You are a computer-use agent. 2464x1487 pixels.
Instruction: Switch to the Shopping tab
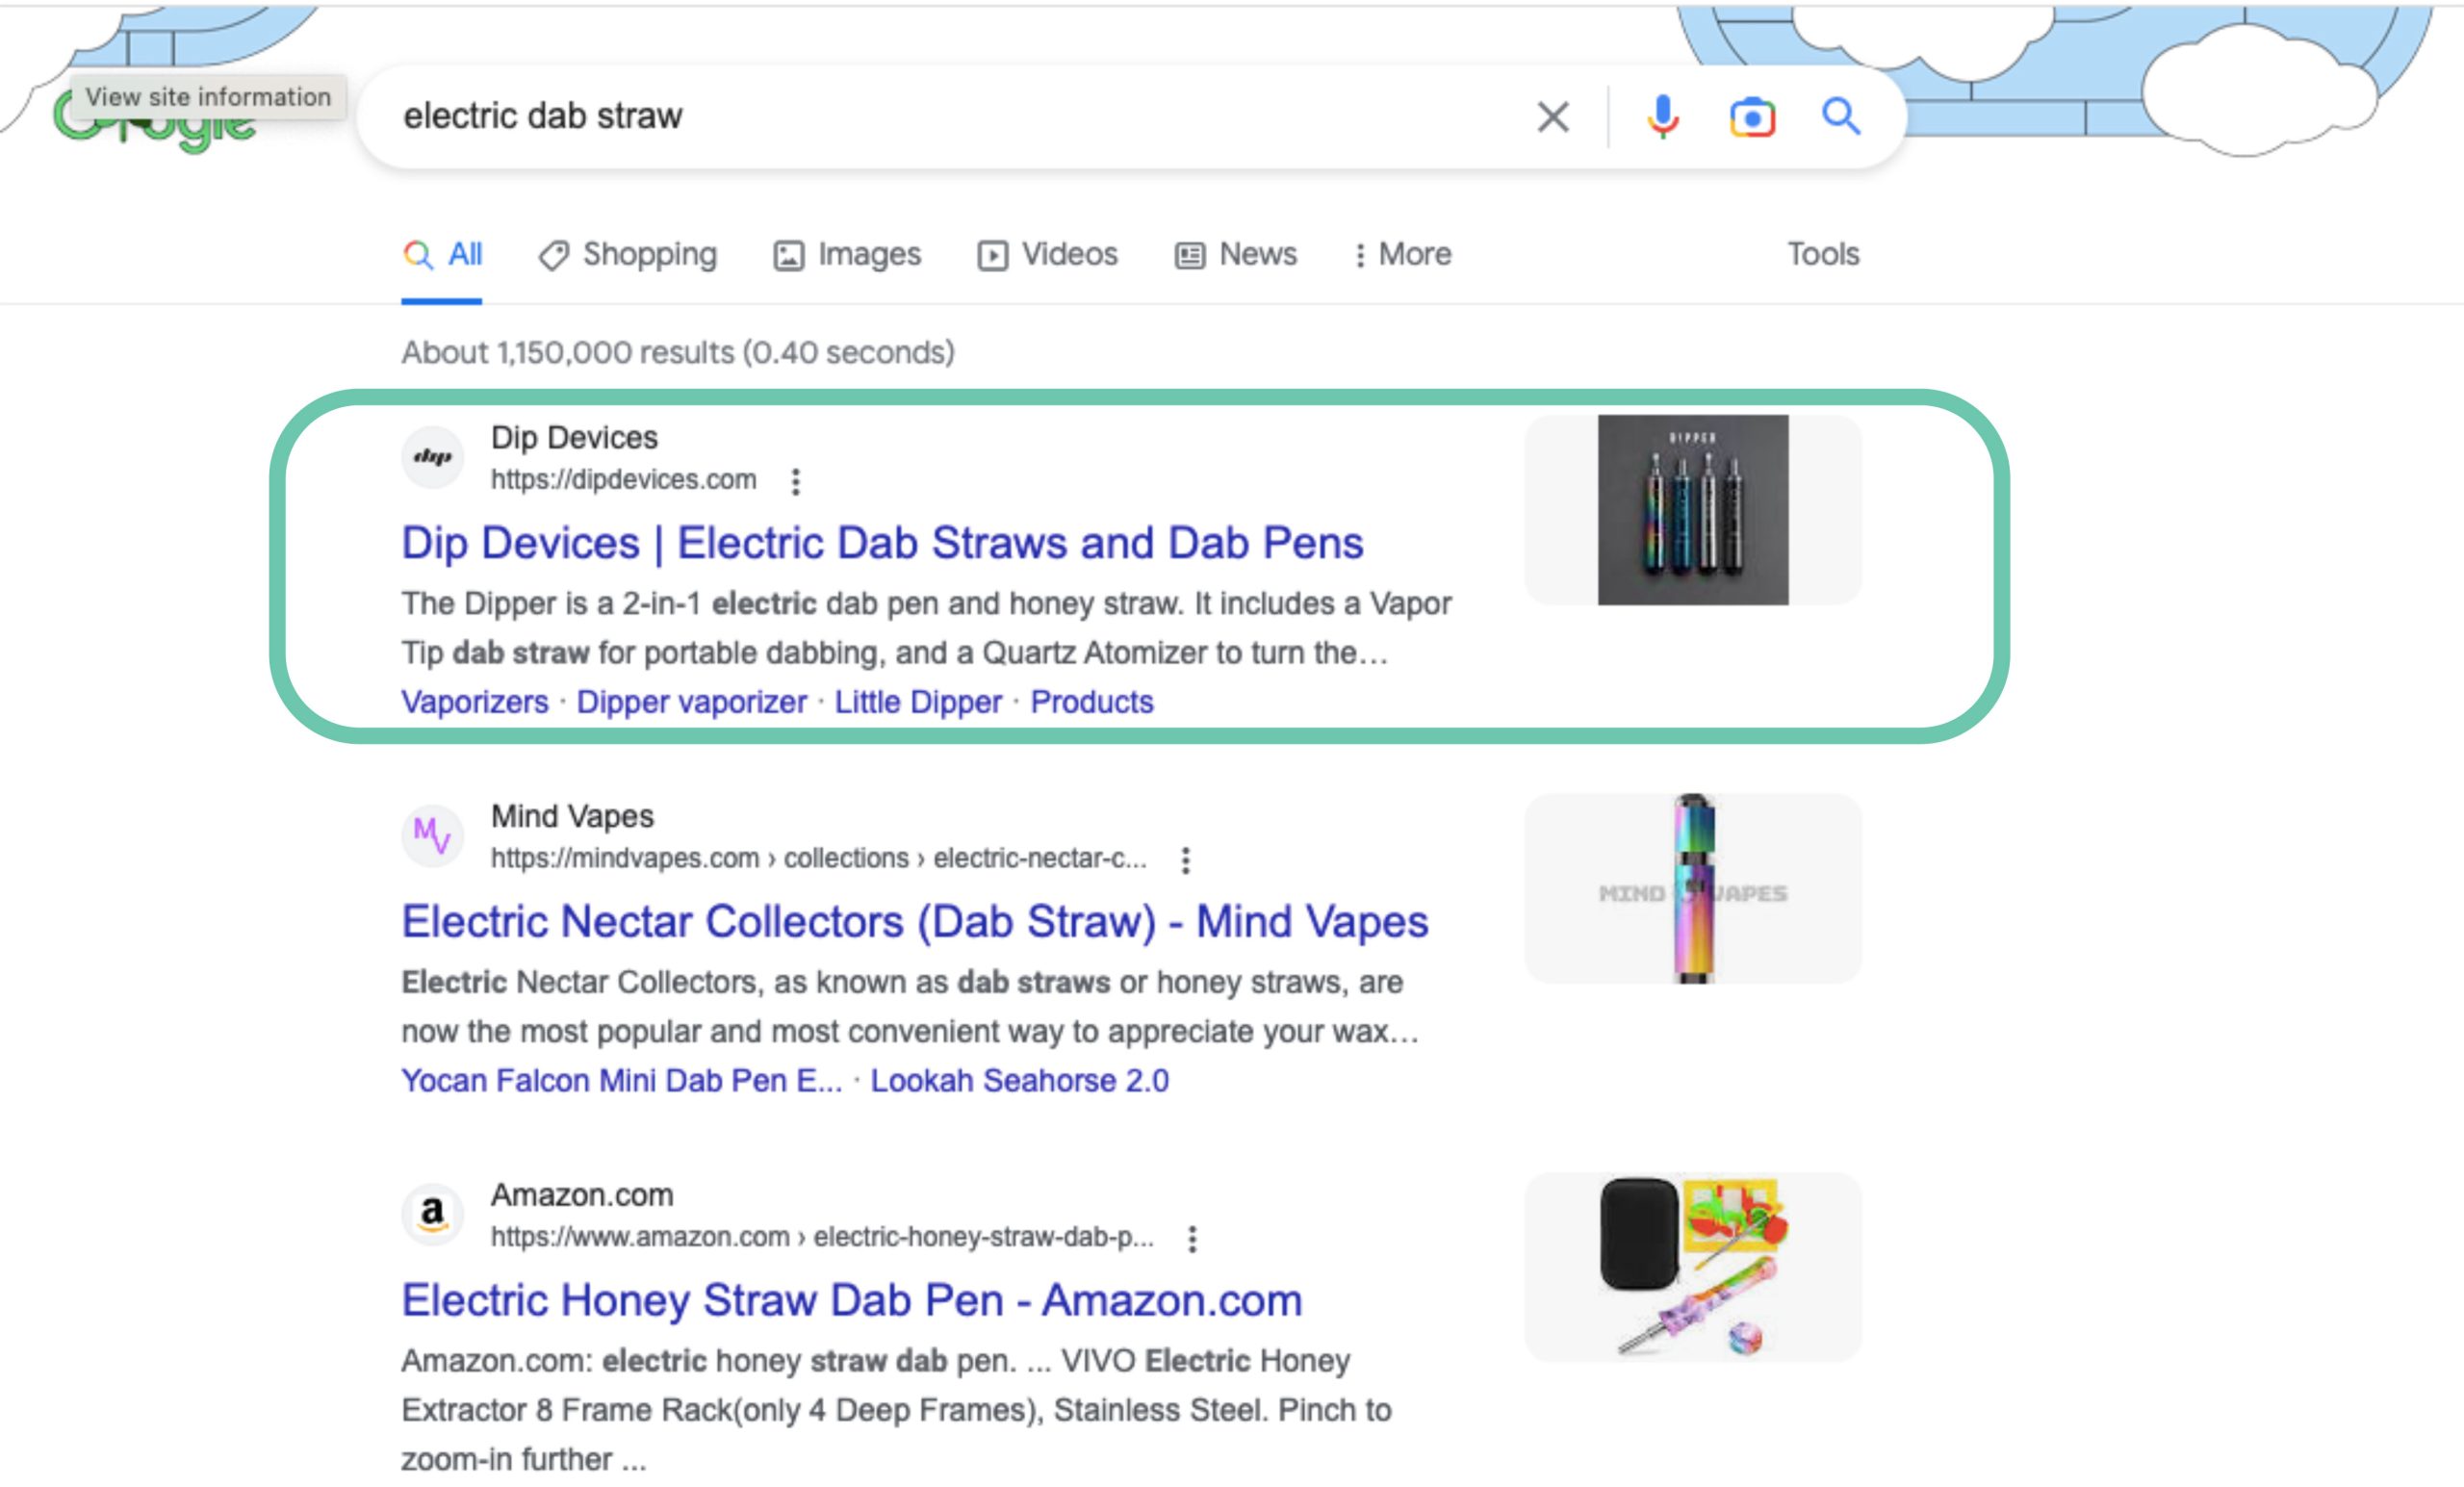coord(628,255)
